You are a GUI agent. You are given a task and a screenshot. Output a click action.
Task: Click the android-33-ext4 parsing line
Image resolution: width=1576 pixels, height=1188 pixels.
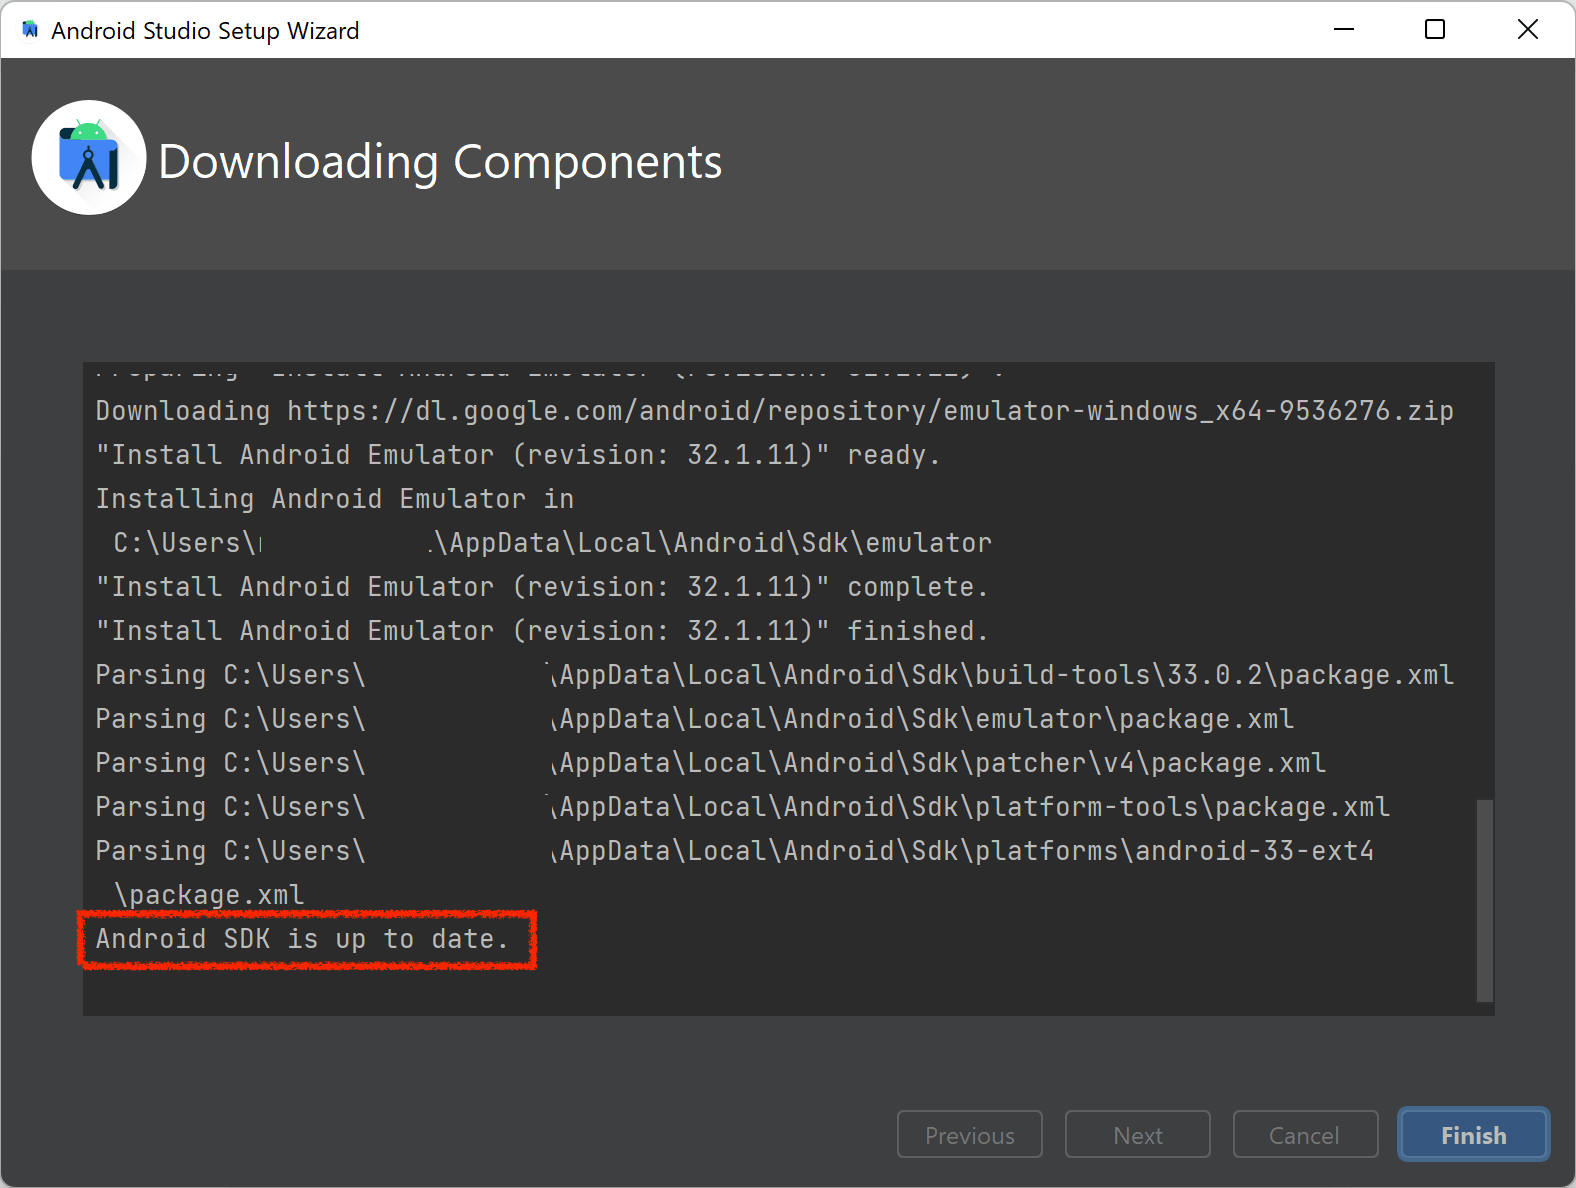[x=735, y=851]
